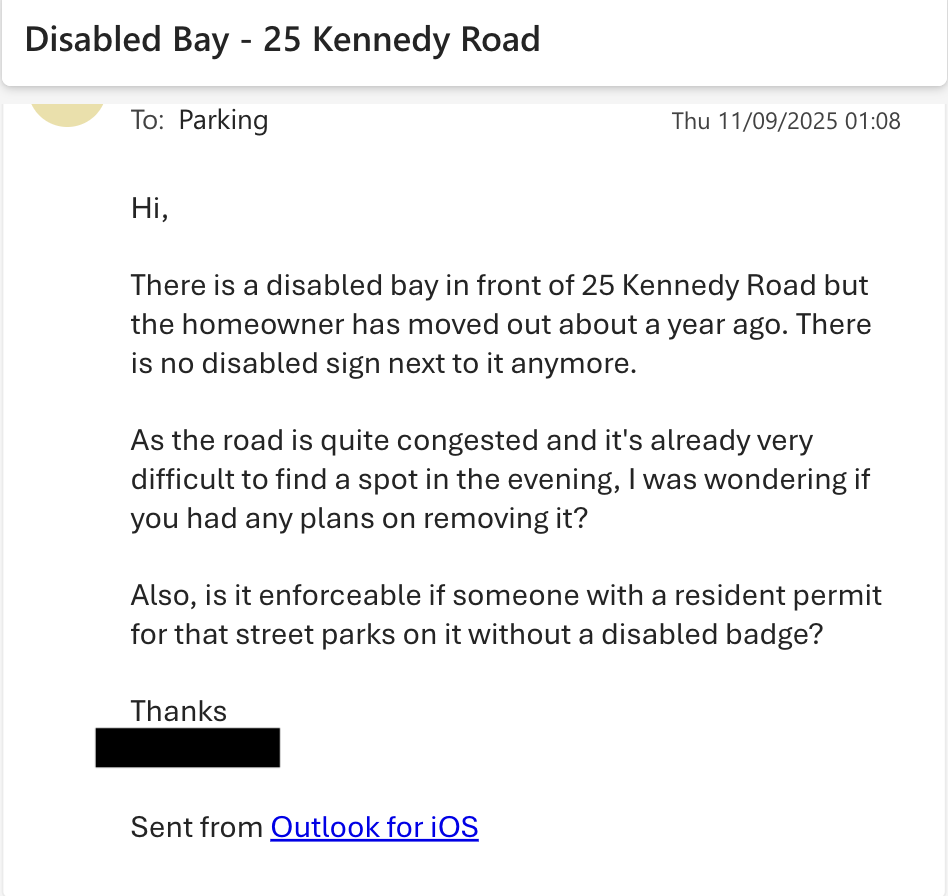Viewport: 948px width, 896px height.
Task: Click the blacked-out signature block
Action: 187,747
